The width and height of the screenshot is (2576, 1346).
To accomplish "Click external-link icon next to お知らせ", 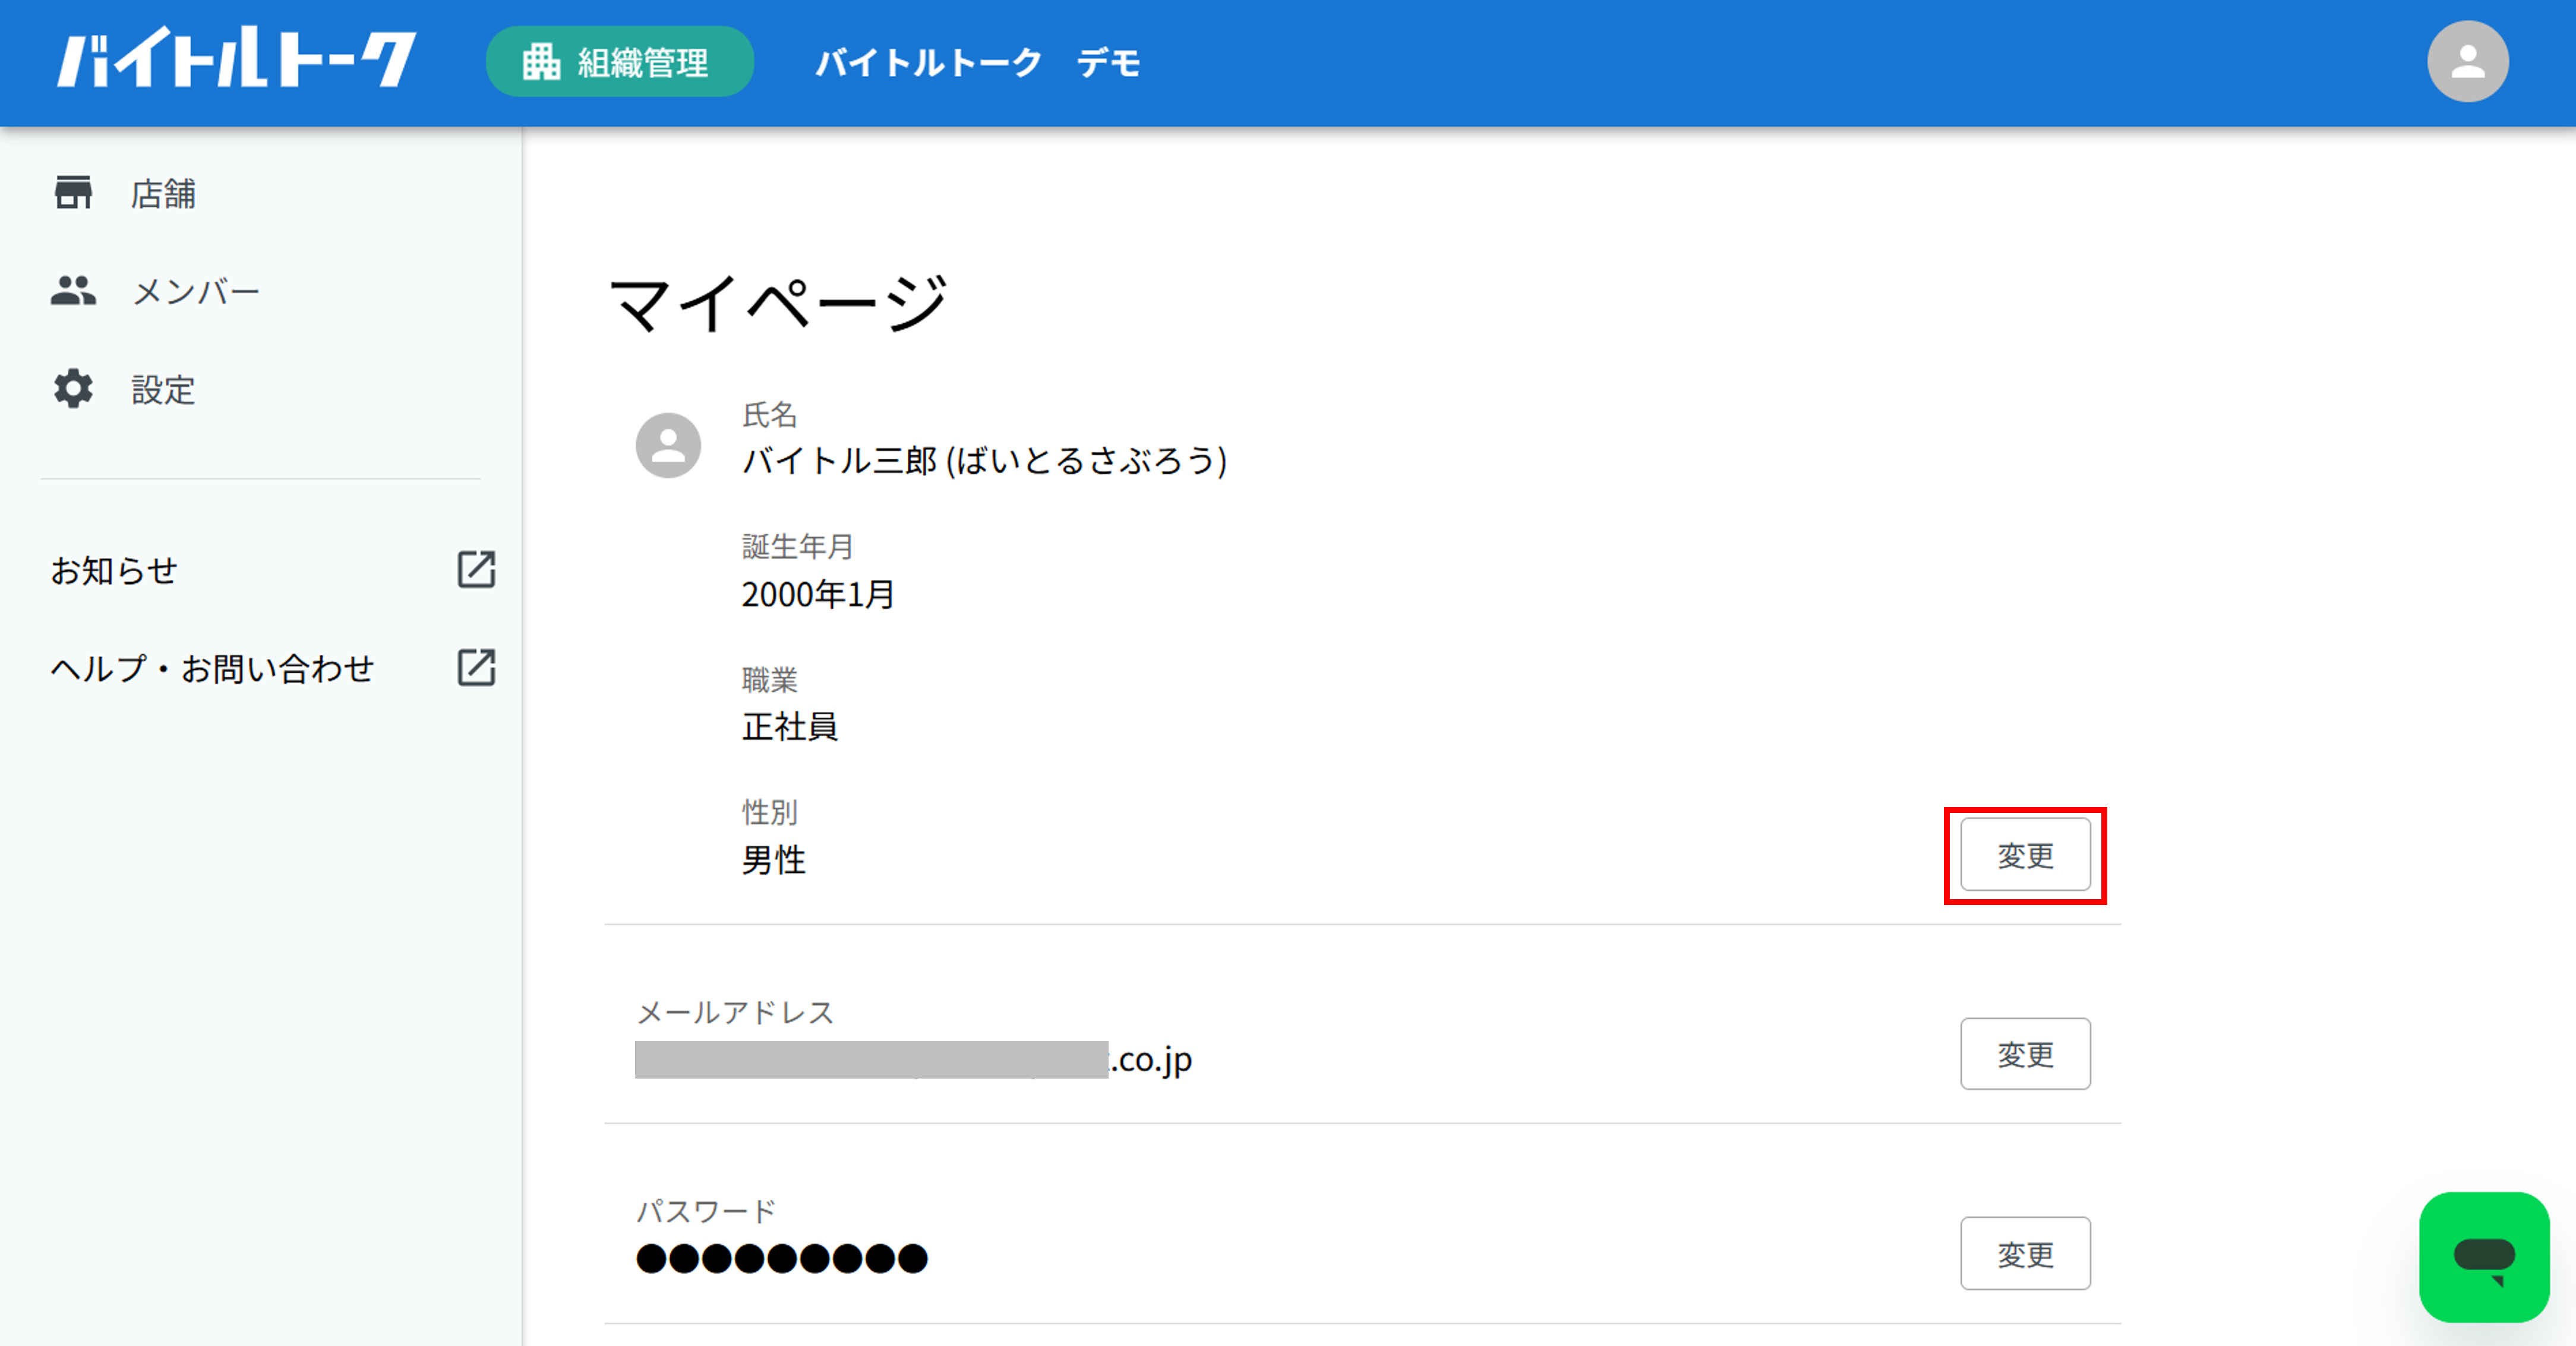I will point(476,569).
